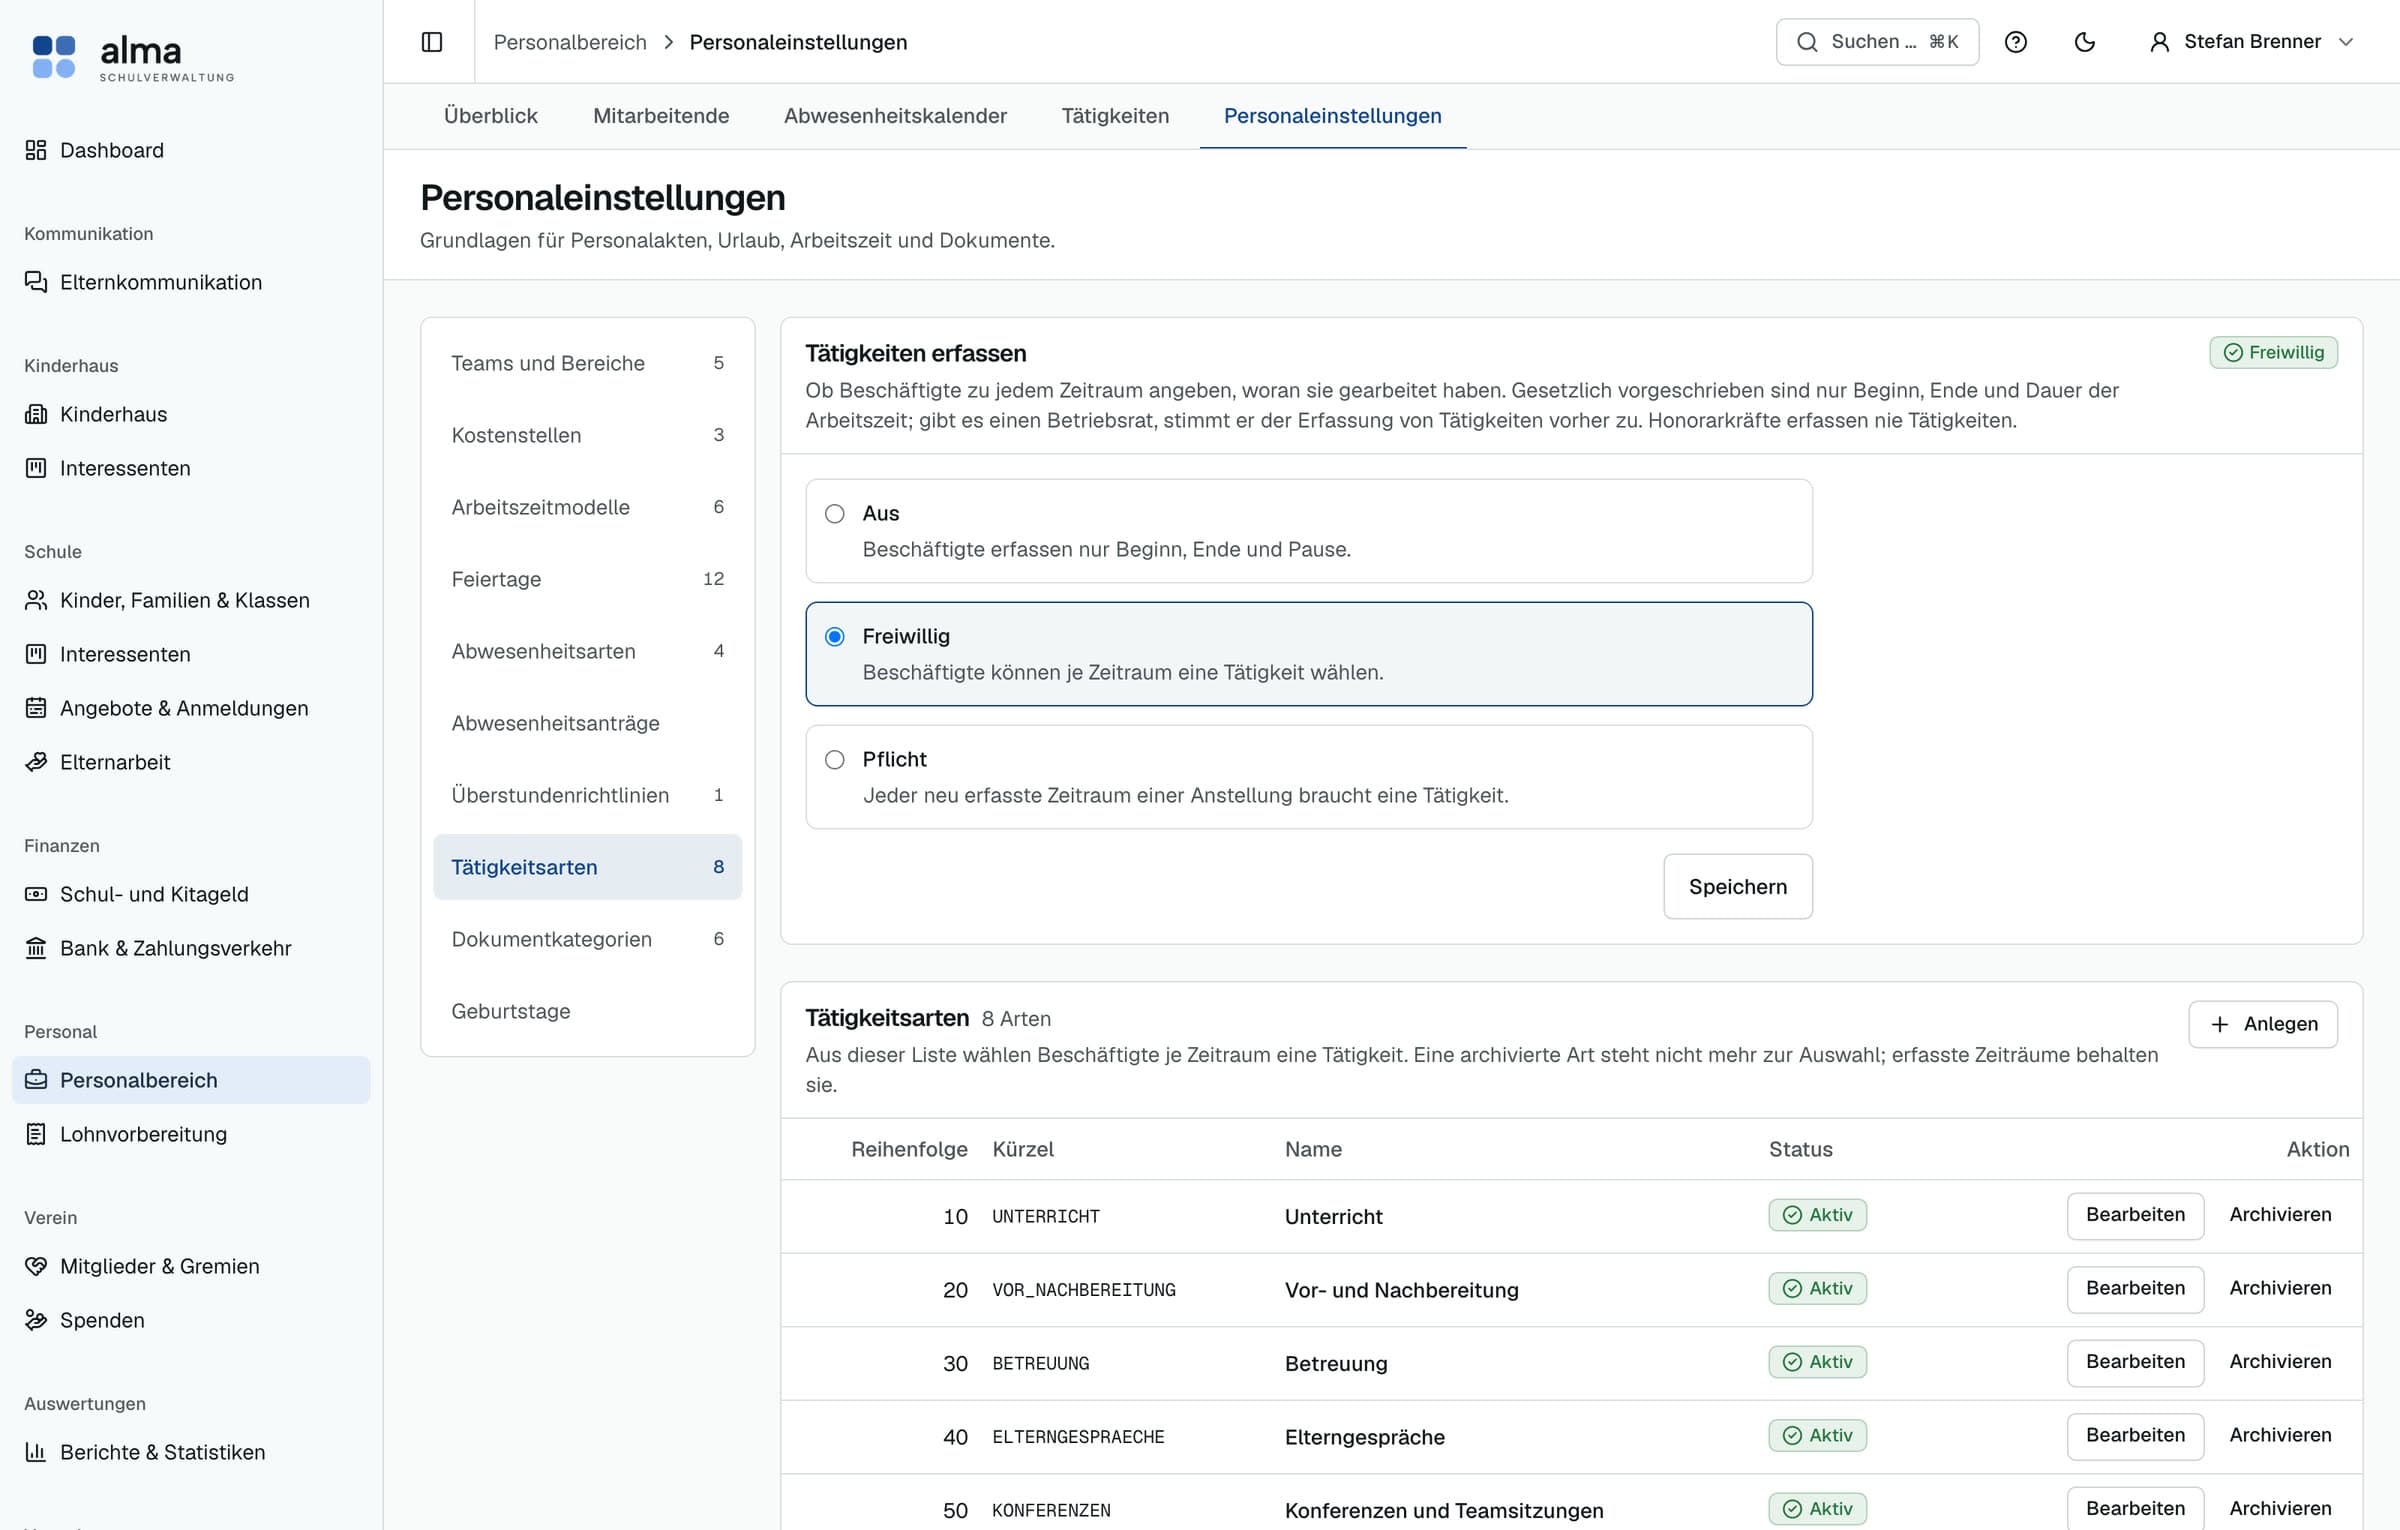
Task: Open Bank & Zahlungsverkehr
Action: (x=191, y=948)
